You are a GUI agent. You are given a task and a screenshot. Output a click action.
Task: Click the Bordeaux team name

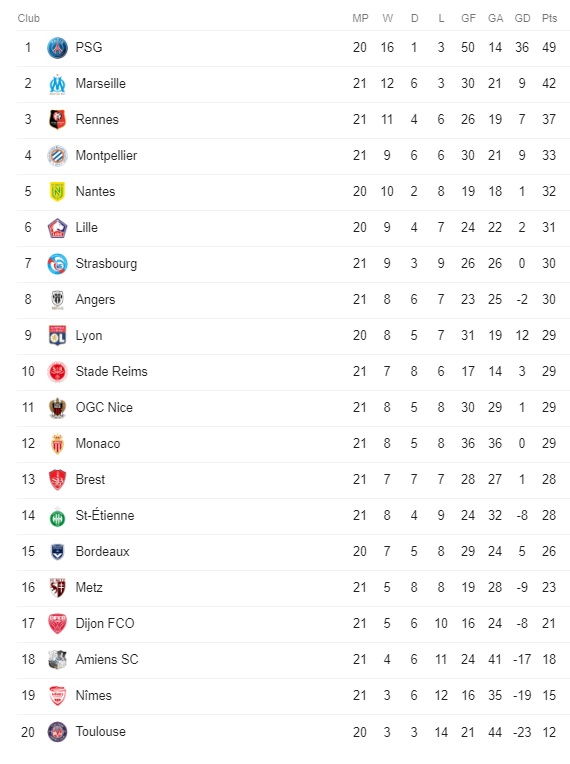coord(102,552)
